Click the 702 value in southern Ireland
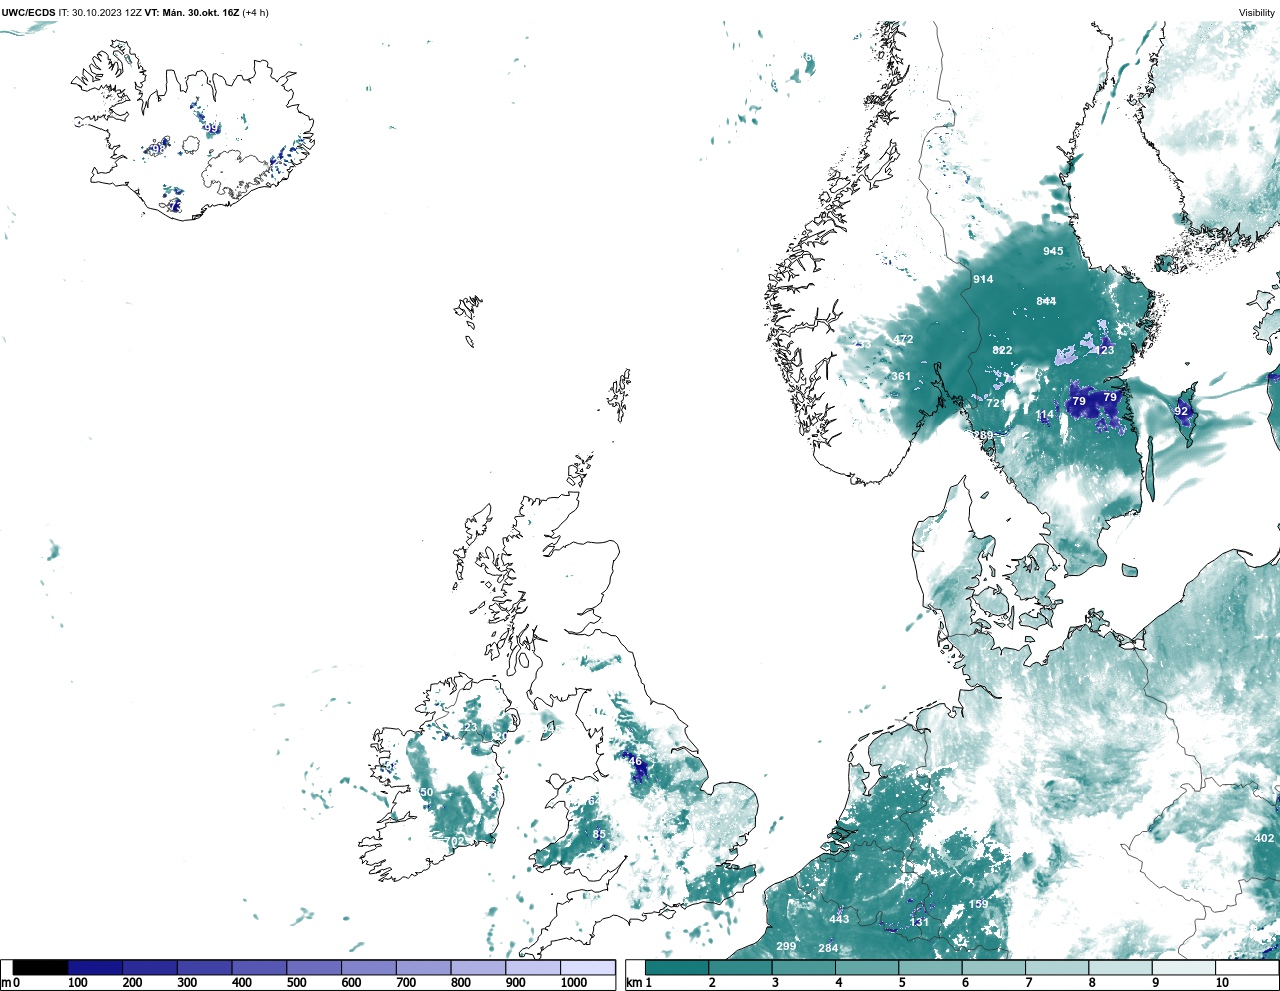Image resolution: width=1280 pixels, height=991 pixels. [x=455, y=842]
